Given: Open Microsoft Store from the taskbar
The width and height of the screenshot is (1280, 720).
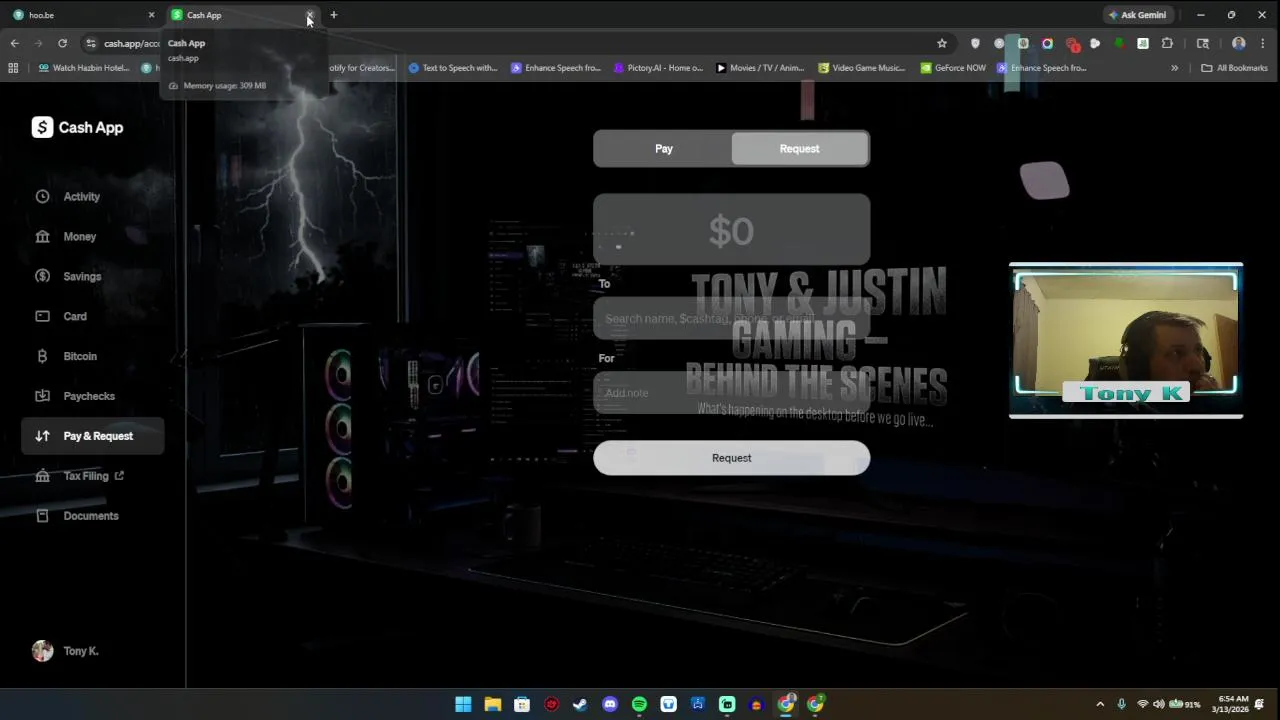Looking at the screenshot, I should click(x=522, y=704).
